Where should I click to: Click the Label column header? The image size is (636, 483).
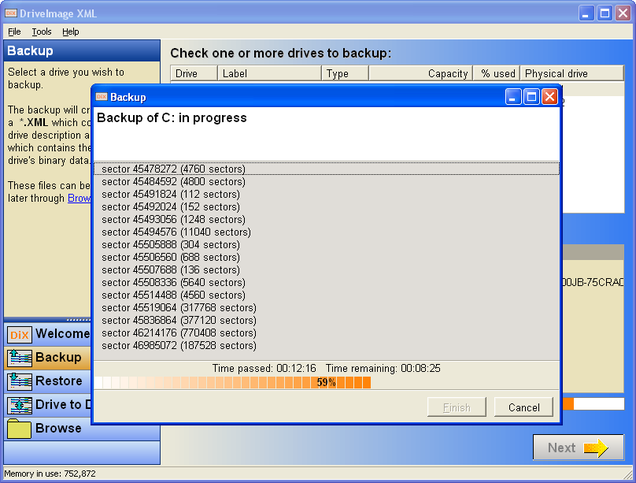point(270,73)
